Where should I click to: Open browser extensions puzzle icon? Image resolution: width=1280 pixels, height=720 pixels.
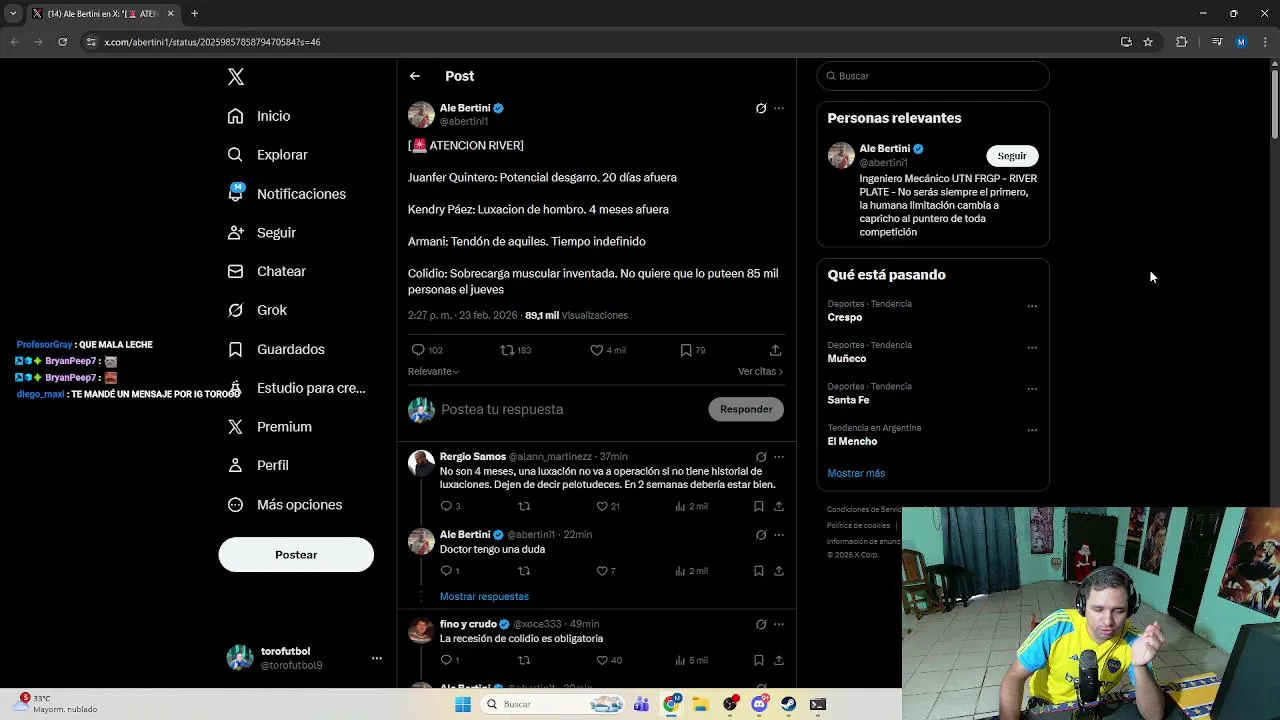1181,42
